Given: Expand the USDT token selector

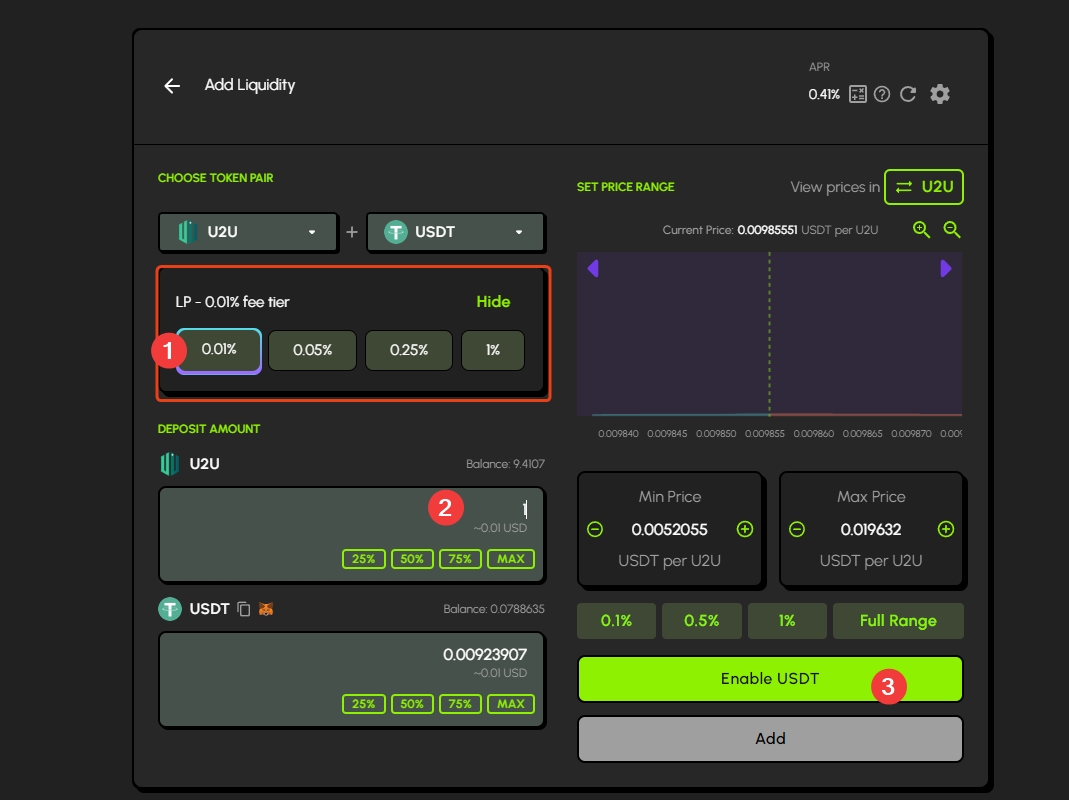Looking at the screenshot, I should coord(456,232).
